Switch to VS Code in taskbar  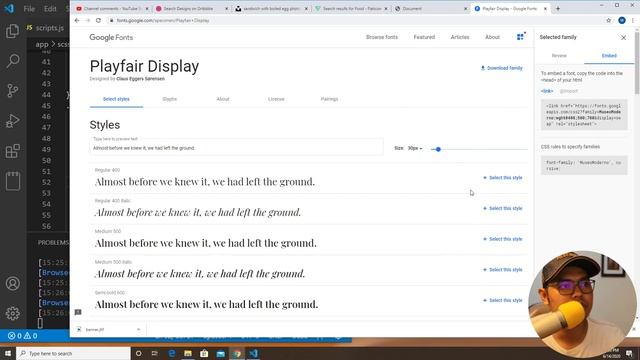click(x=253, y=353)
